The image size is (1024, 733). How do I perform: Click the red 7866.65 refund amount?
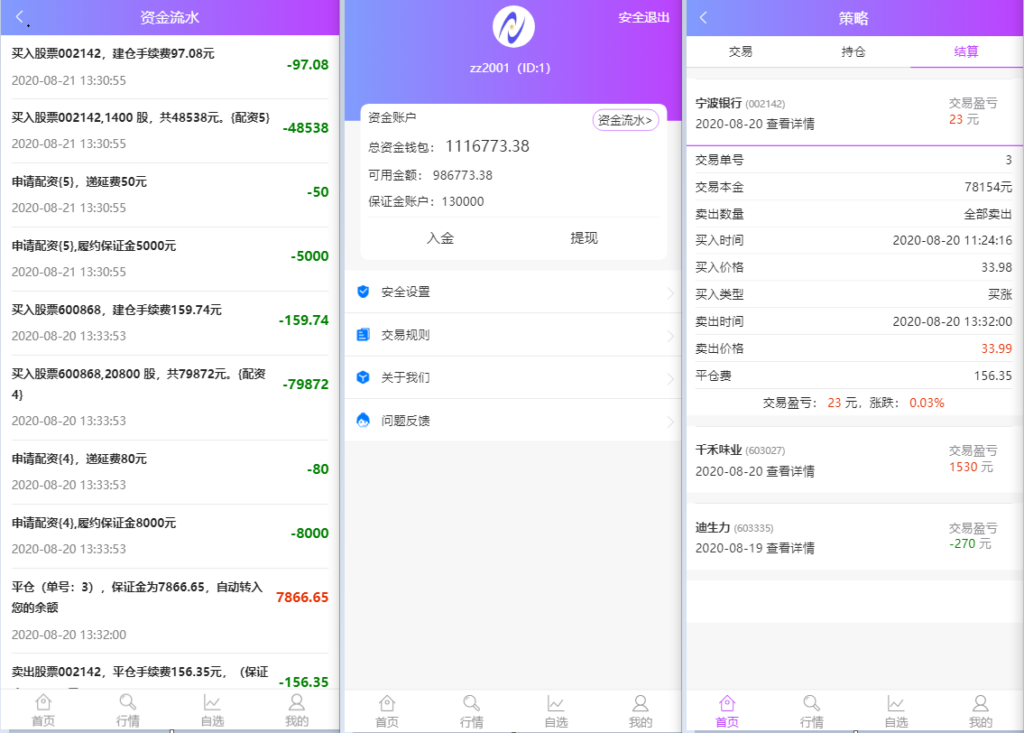302,597
